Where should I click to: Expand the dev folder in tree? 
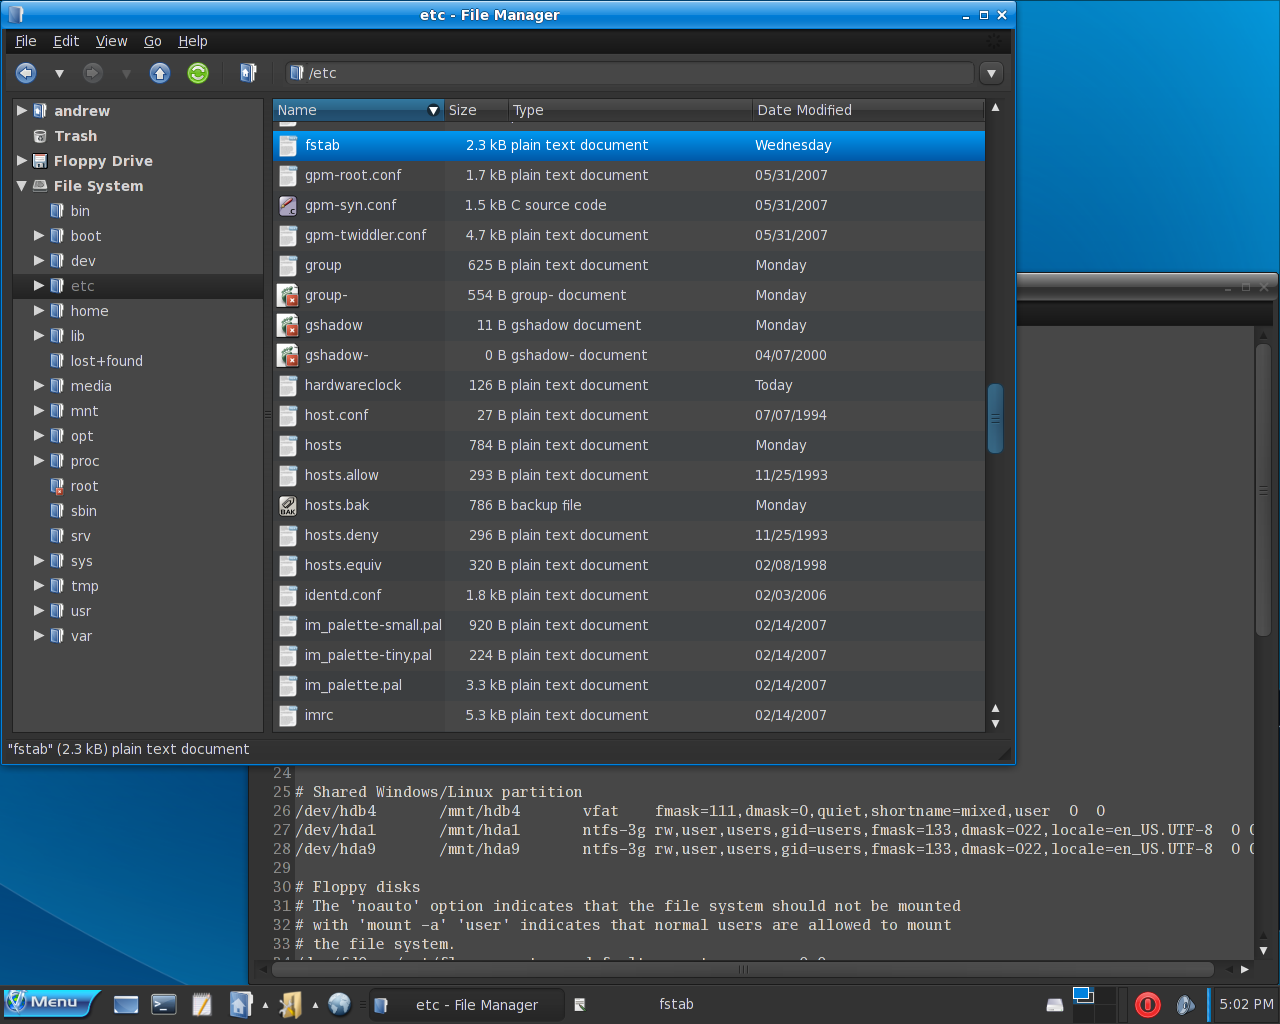39,260
